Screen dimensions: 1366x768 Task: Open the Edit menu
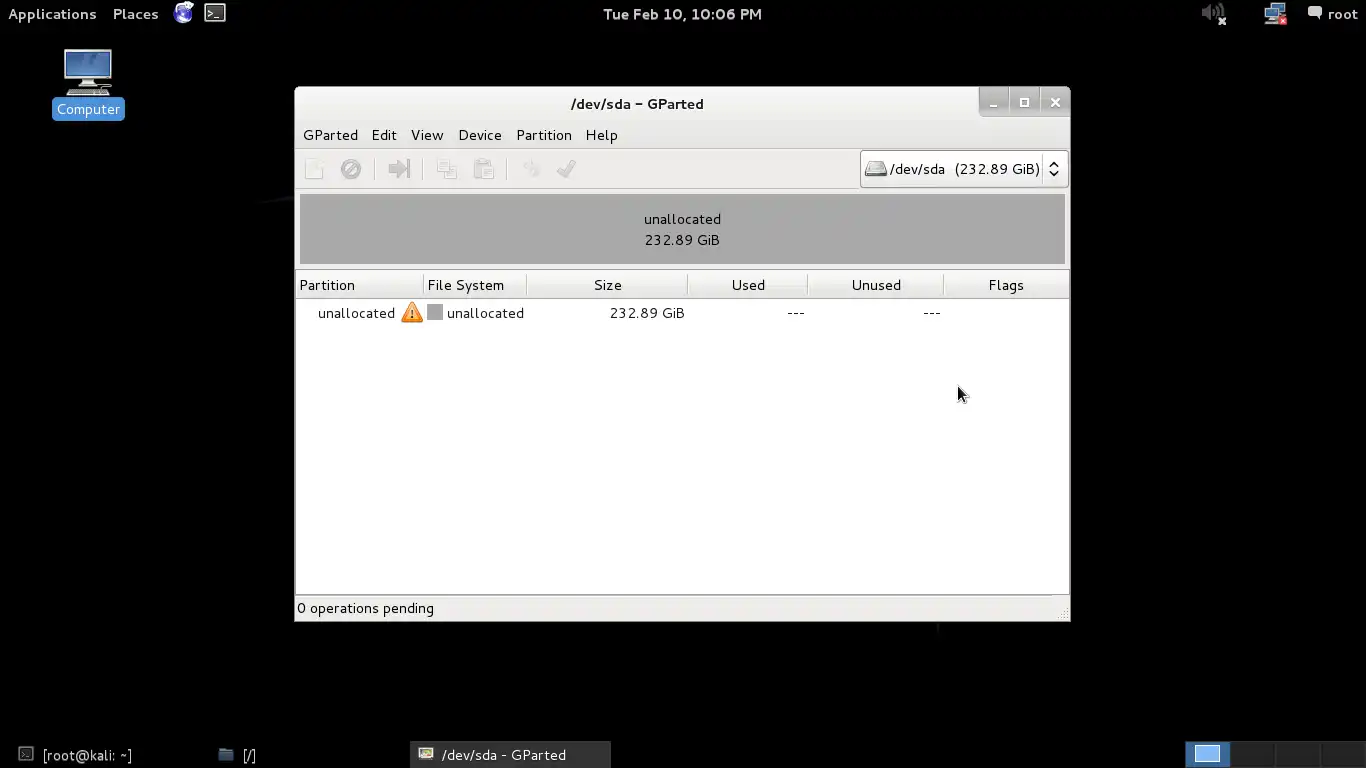pyautogui.click(x=384, y=135)
